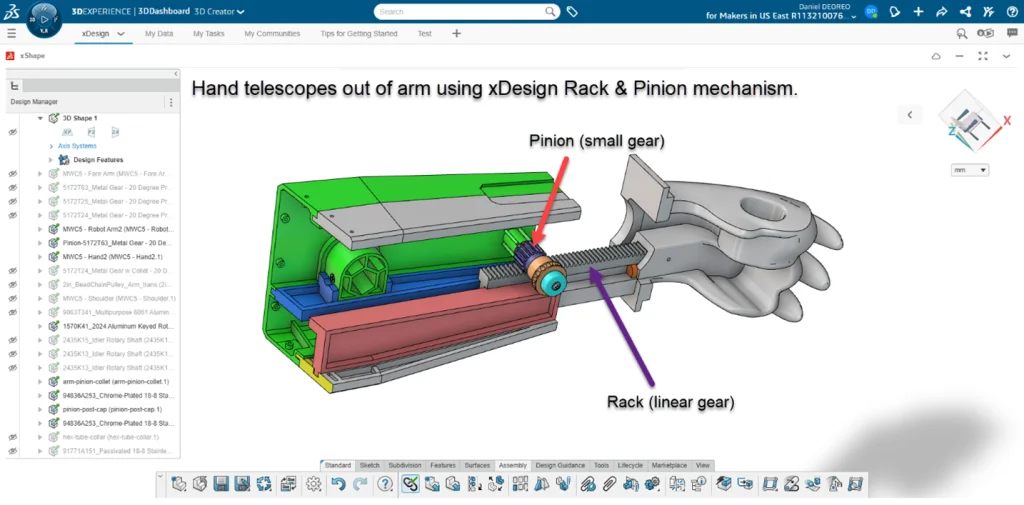Click the Undo arrow in the toolbar
This screenshot has width=1024, height=505.
pyautogui.click(x=338, y=484)
